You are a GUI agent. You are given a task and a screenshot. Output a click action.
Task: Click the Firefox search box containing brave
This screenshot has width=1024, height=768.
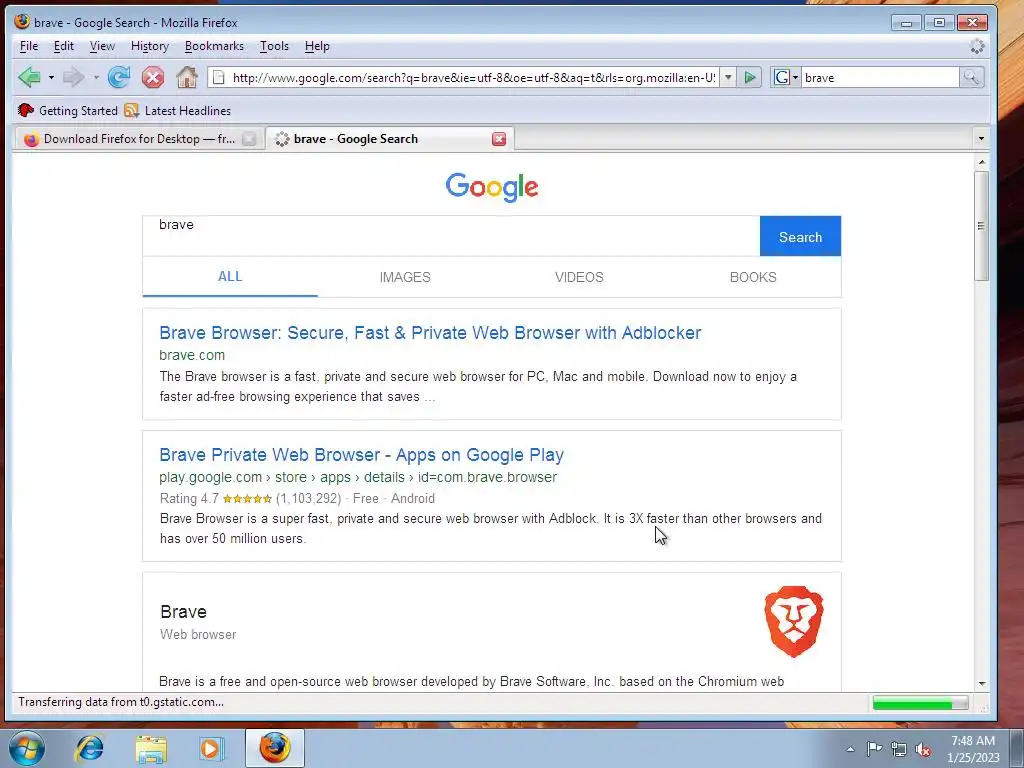pyautogui.click(x=880, y=78)
